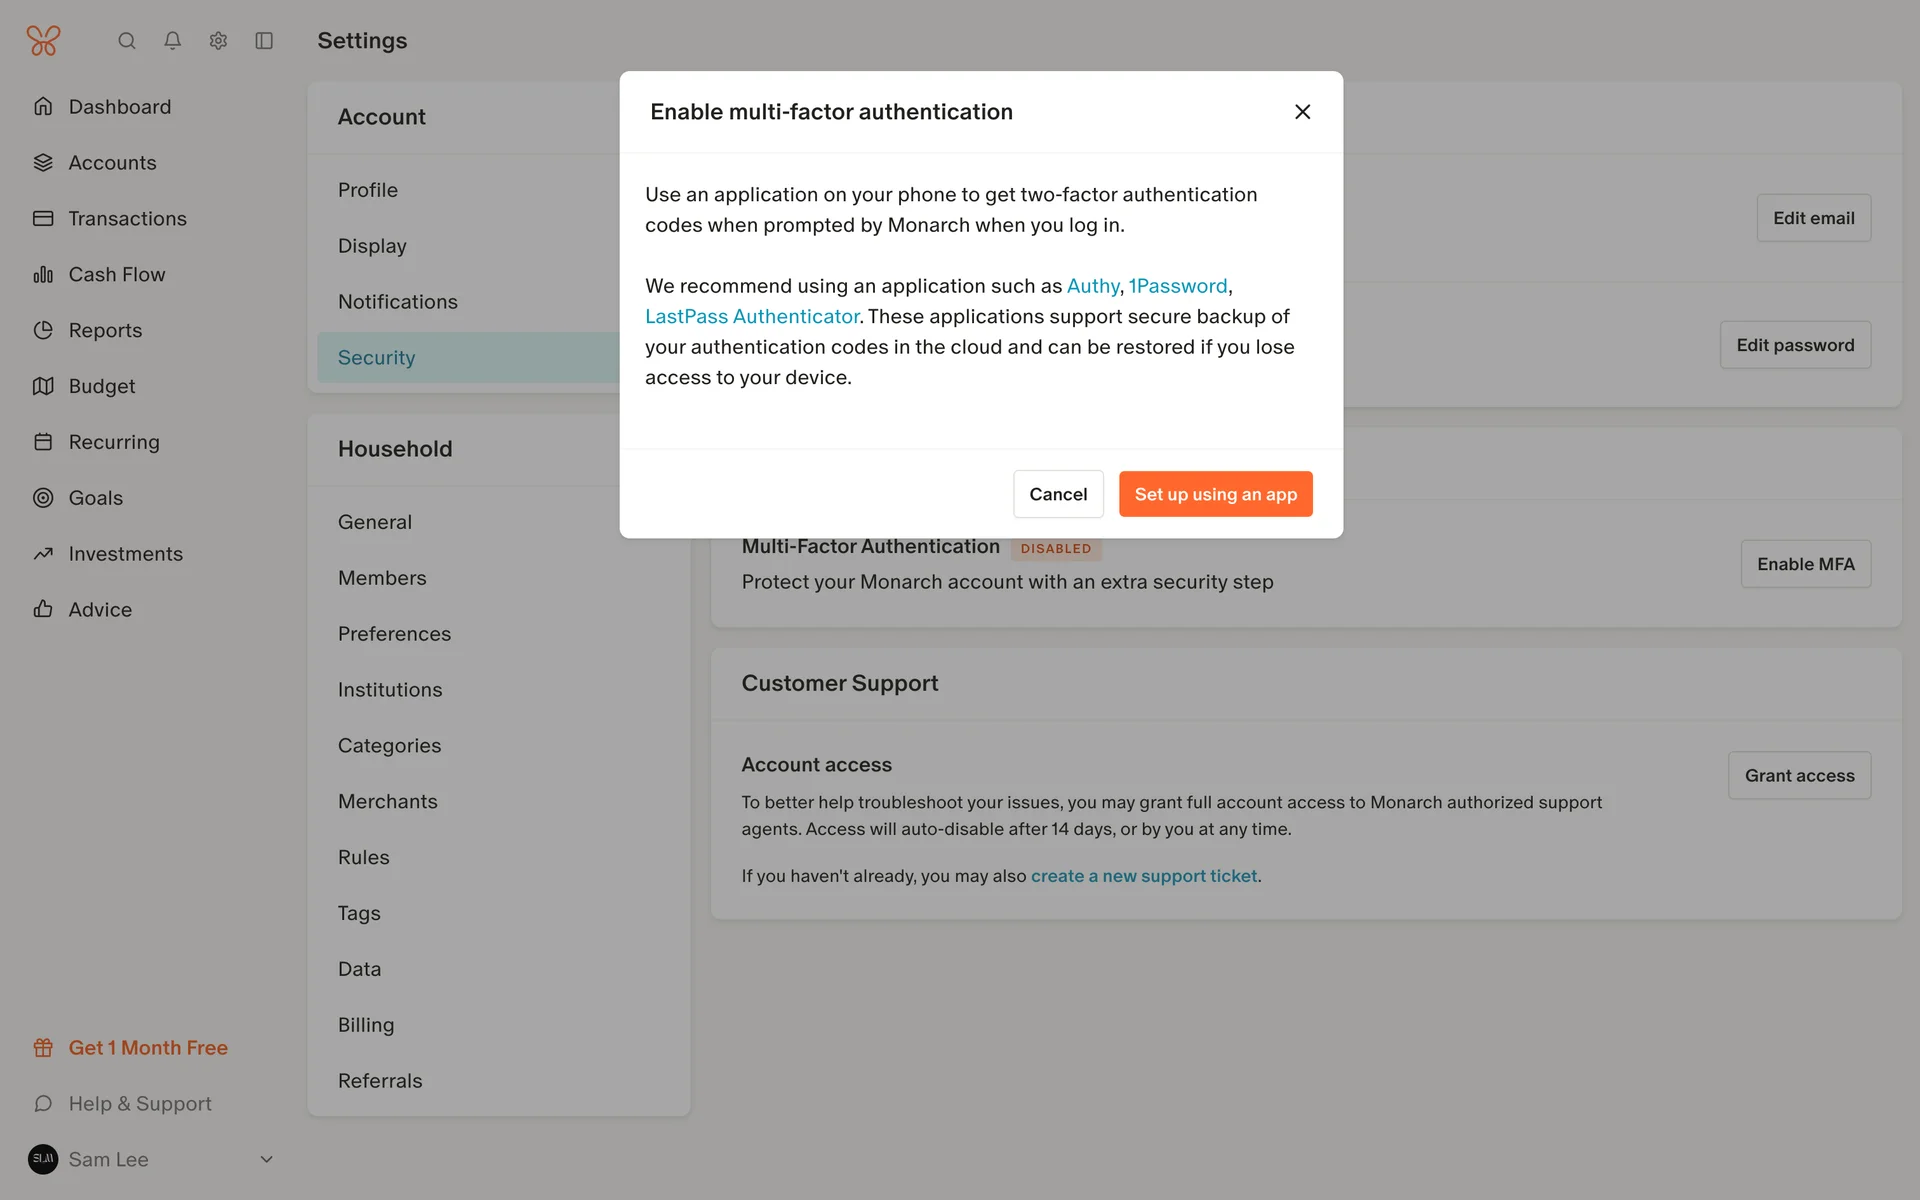
Task: Click the Monarch butterfly logo
Action: point(43,41)
